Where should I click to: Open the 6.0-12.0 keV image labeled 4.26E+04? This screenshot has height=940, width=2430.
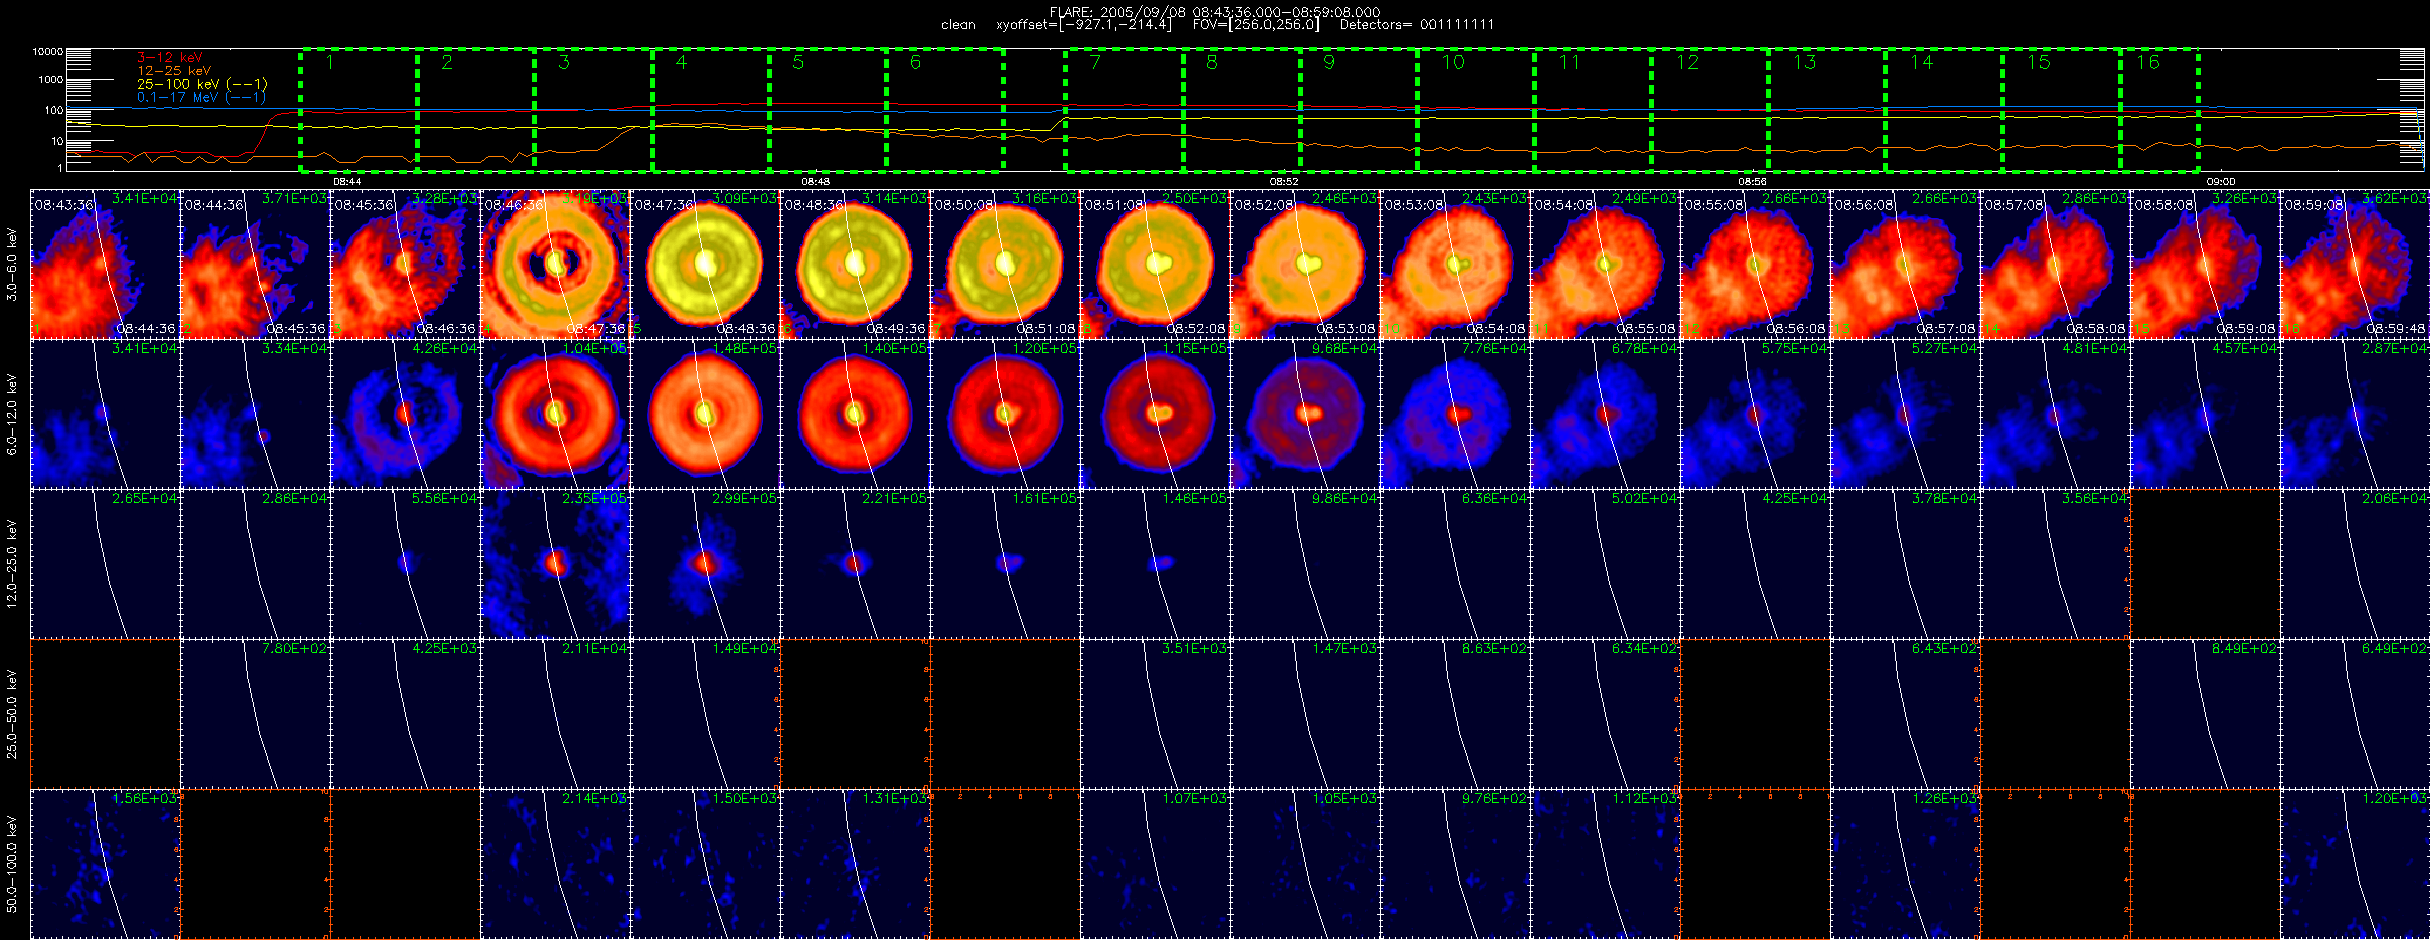406,414
